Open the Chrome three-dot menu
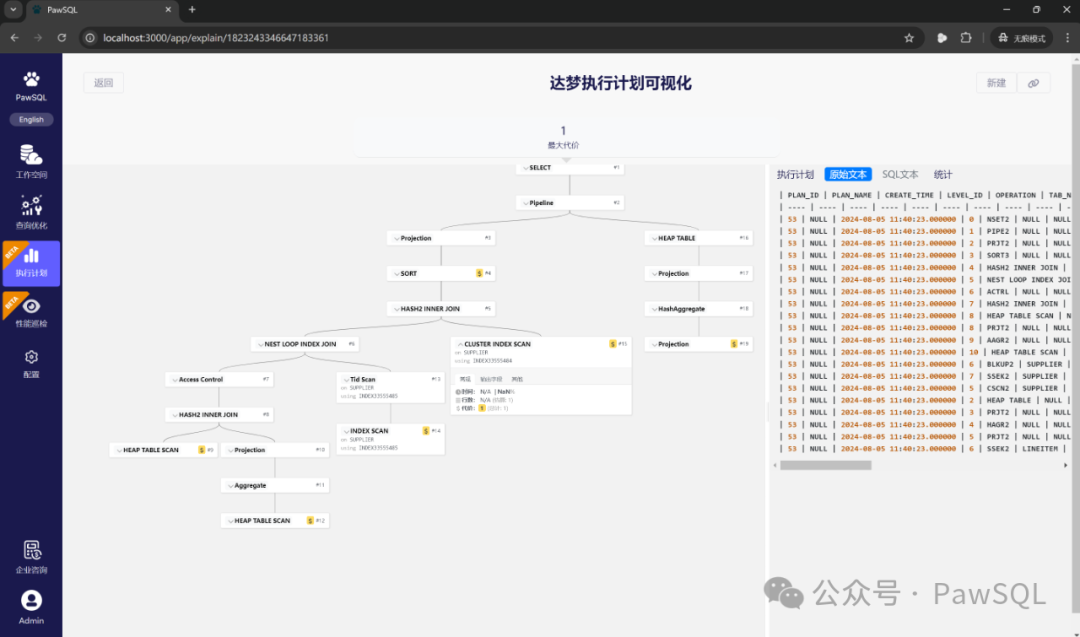1080x637 pixels. (x=1067, y=38)
